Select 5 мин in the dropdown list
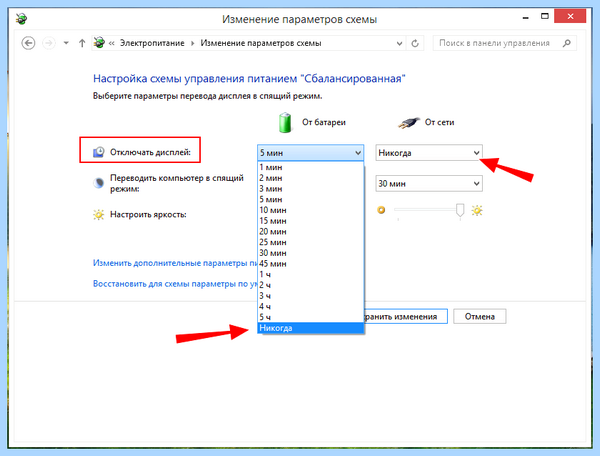 click(310, 199)
